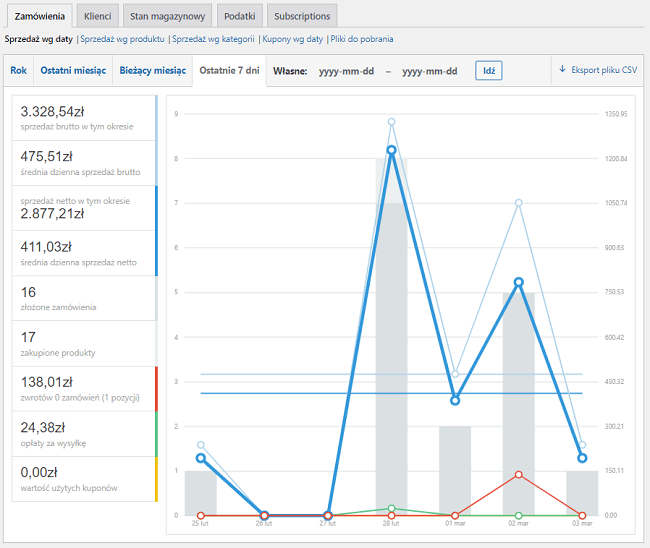The image size is (650, 548).
Task: Click the CSV export download arrow icon
Action: (x=563, y=69)
